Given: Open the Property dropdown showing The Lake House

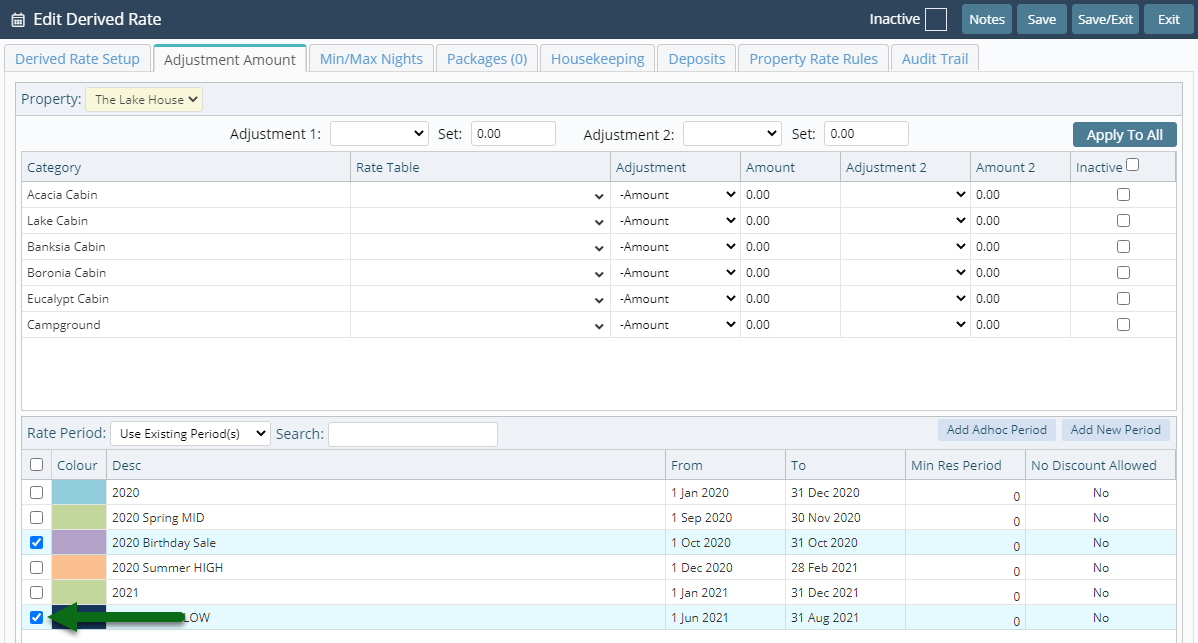Looking at the screenshot, I should (144, 99).
